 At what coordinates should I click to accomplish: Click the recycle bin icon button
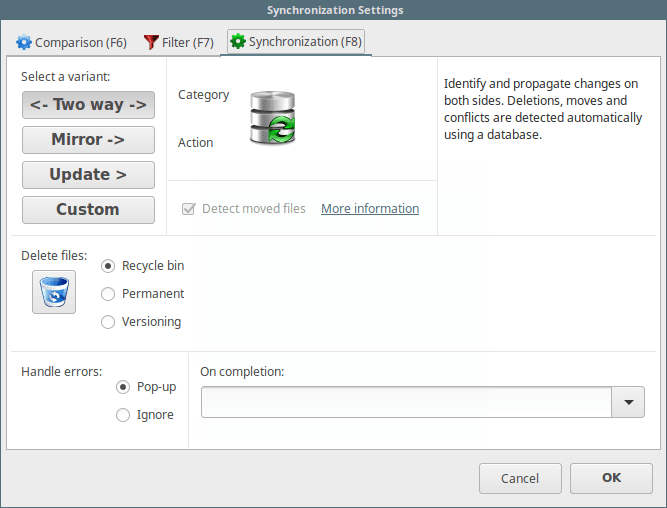point(54,292)
